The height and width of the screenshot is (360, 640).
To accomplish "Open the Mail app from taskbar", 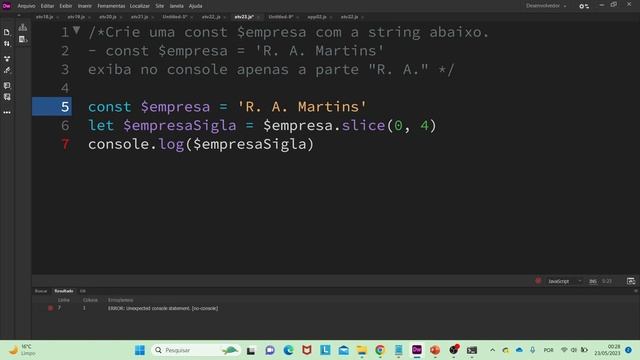I will coord(344,350).
